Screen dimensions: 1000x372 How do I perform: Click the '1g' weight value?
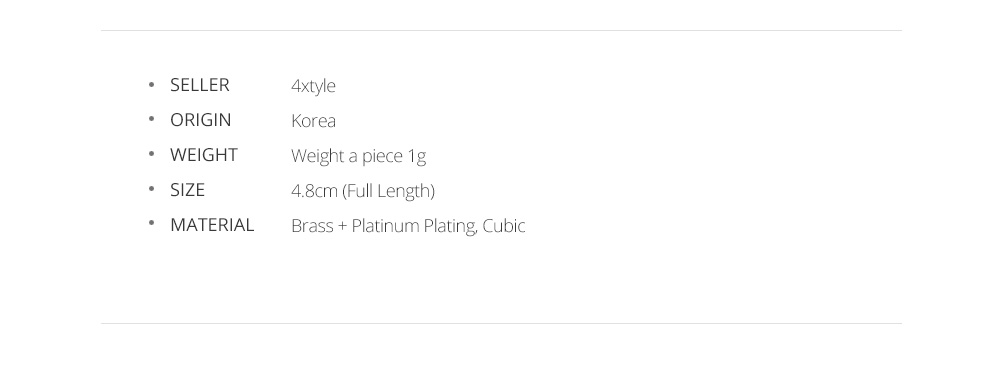click(417, 157)
